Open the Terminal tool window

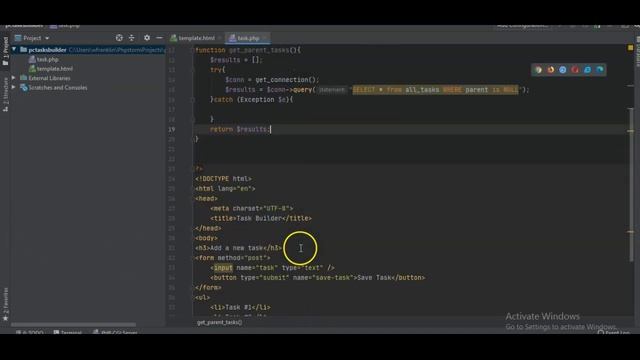click(x=68, y=332)
